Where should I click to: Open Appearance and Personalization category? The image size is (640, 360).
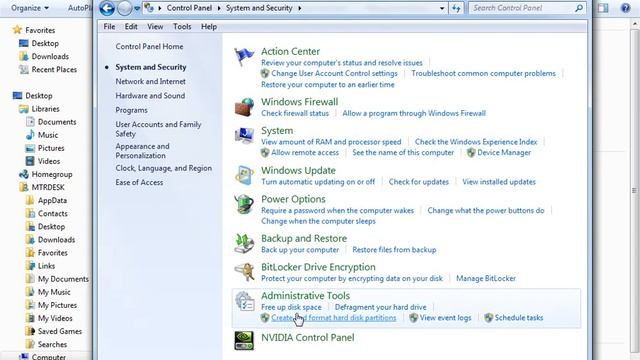tap(142, 151)
